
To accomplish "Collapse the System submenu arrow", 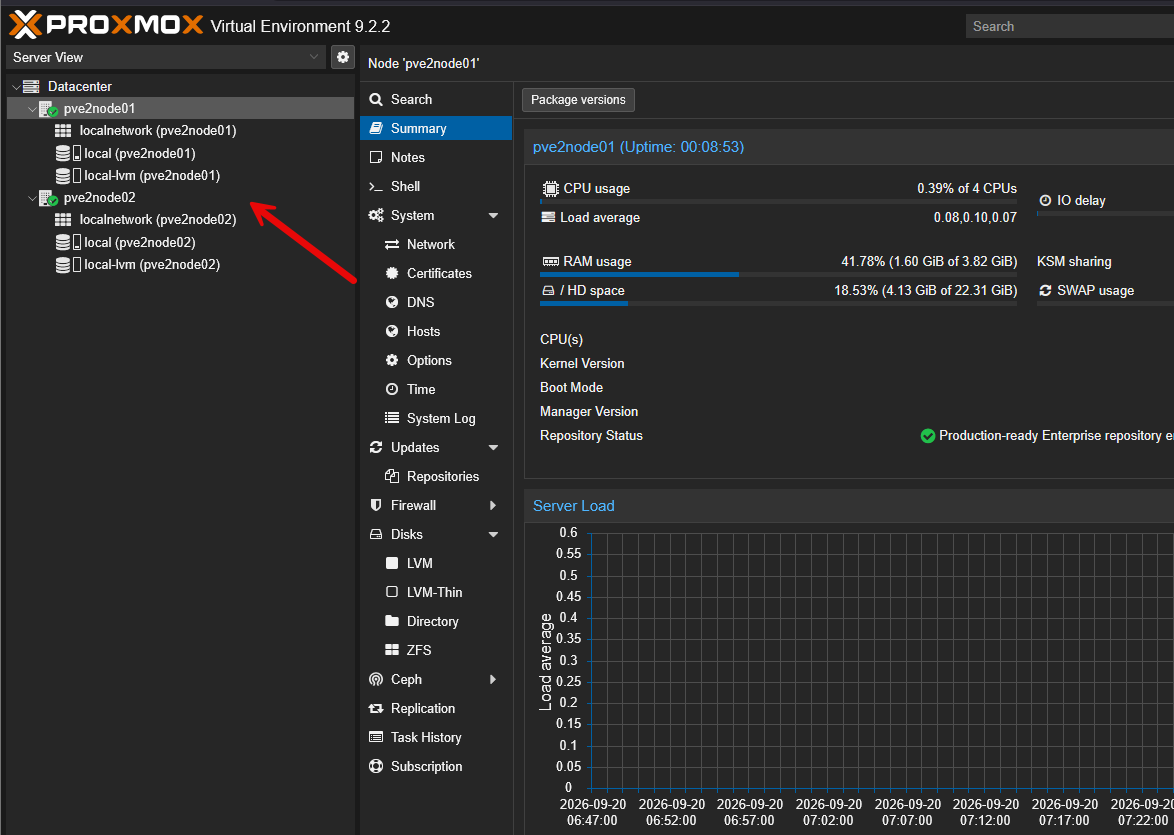I will (493, 216).
